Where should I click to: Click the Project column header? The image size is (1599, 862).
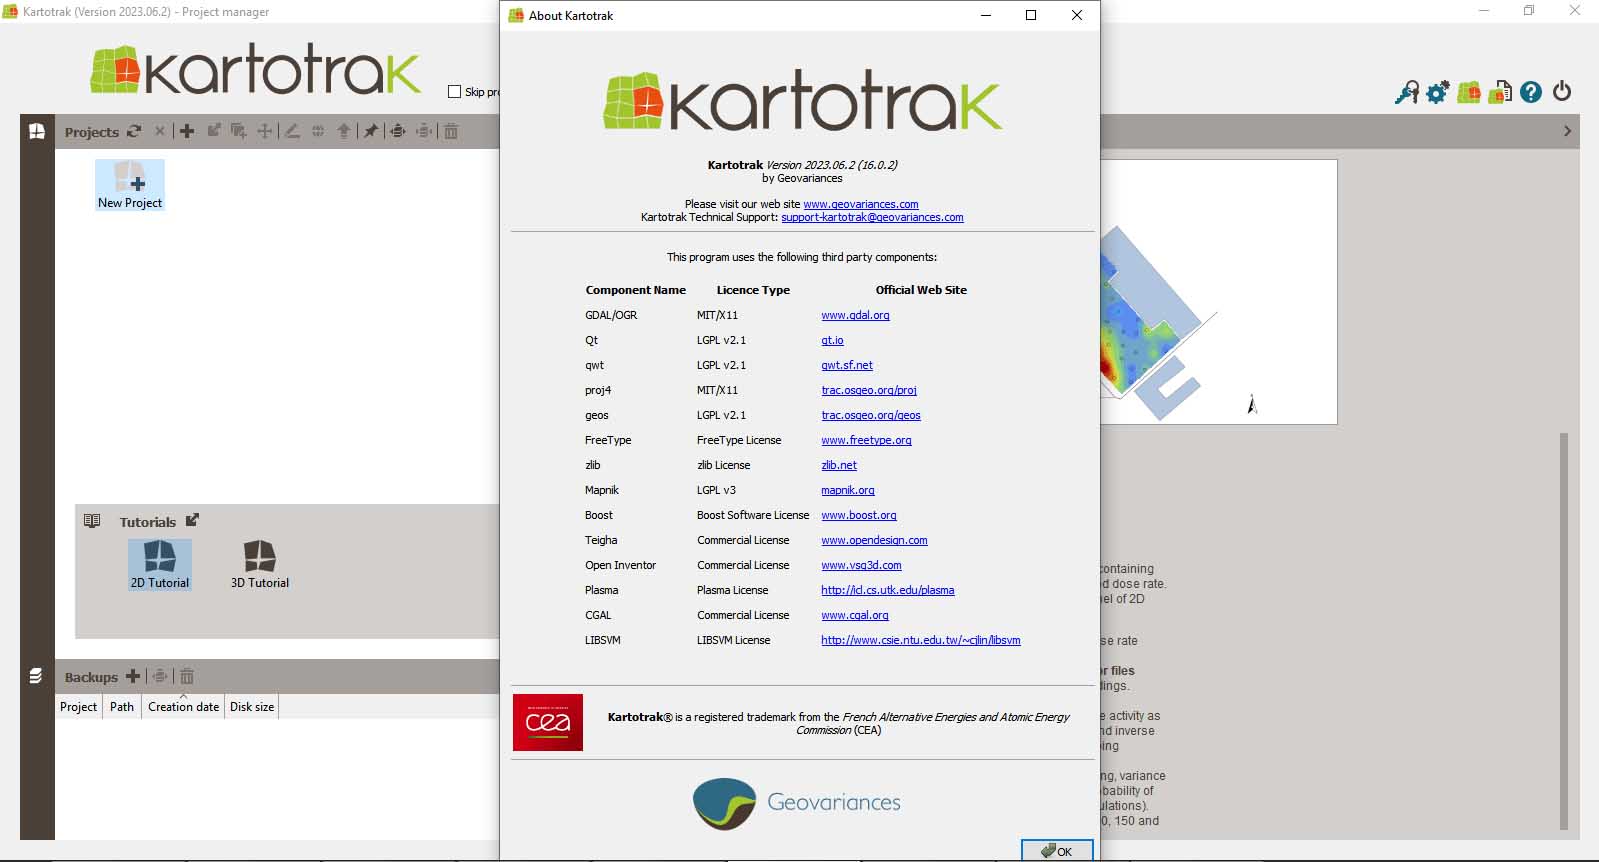(78, 707)
